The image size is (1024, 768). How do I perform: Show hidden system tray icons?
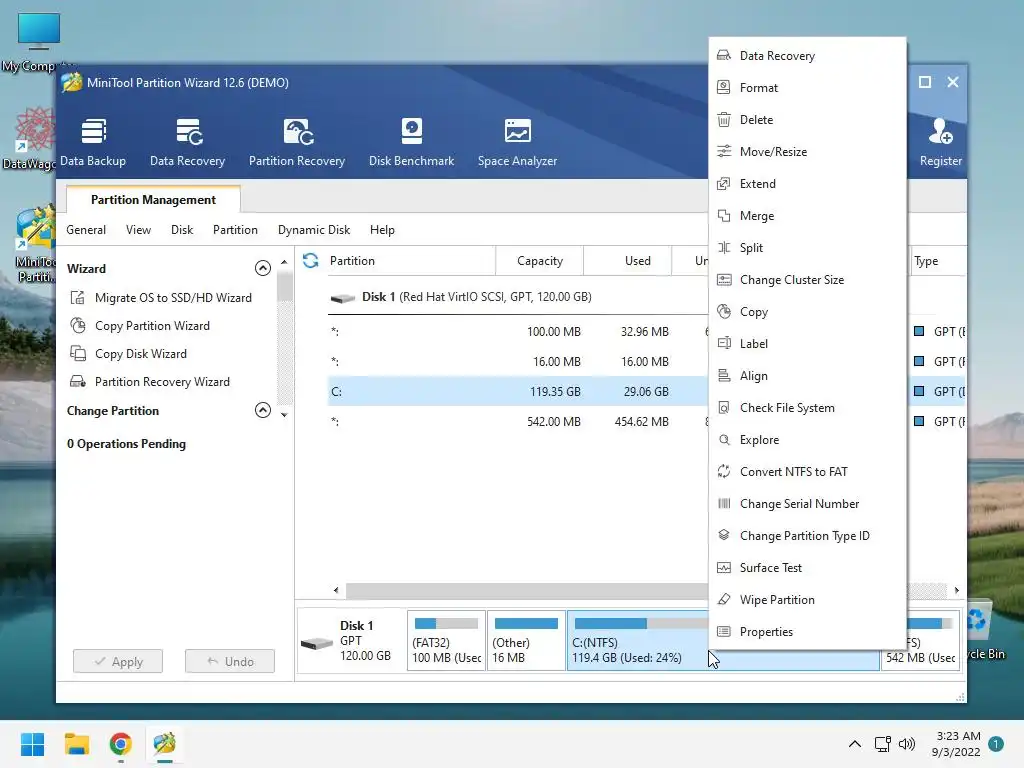854,744
